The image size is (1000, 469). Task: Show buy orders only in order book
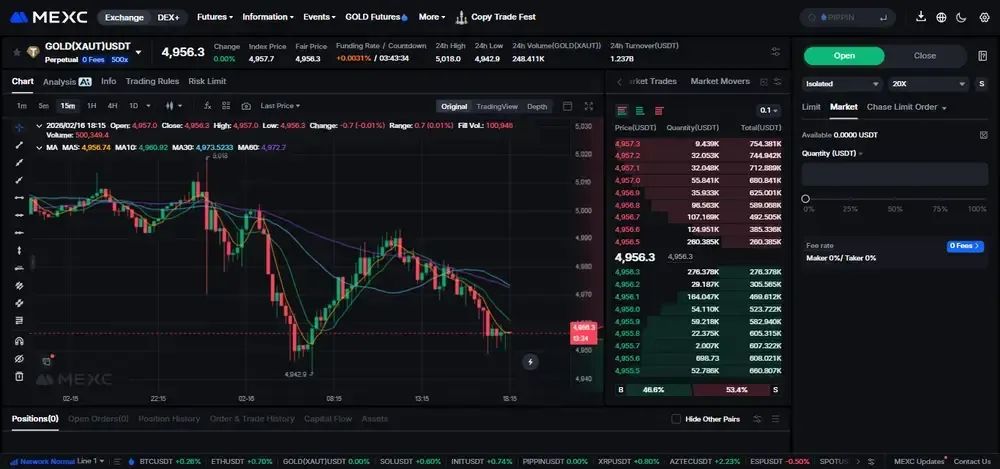(640, 110)
